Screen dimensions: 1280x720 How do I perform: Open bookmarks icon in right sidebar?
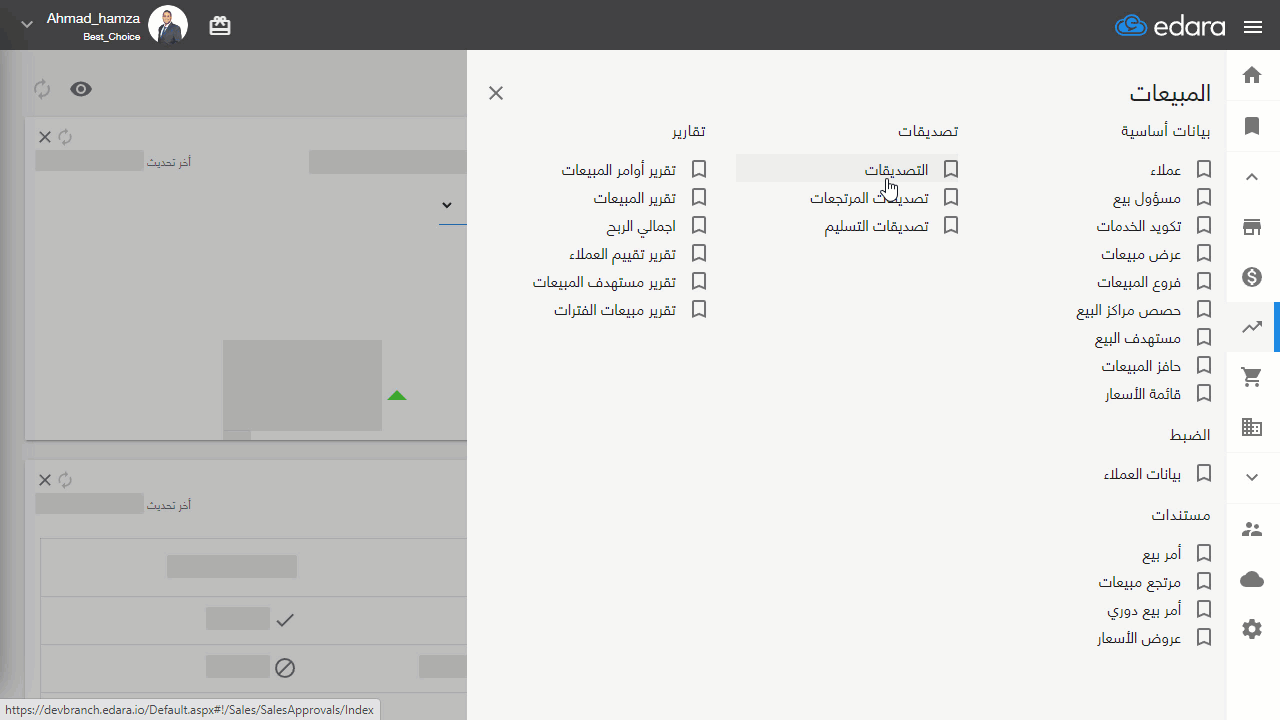[x=1251, y=126]
